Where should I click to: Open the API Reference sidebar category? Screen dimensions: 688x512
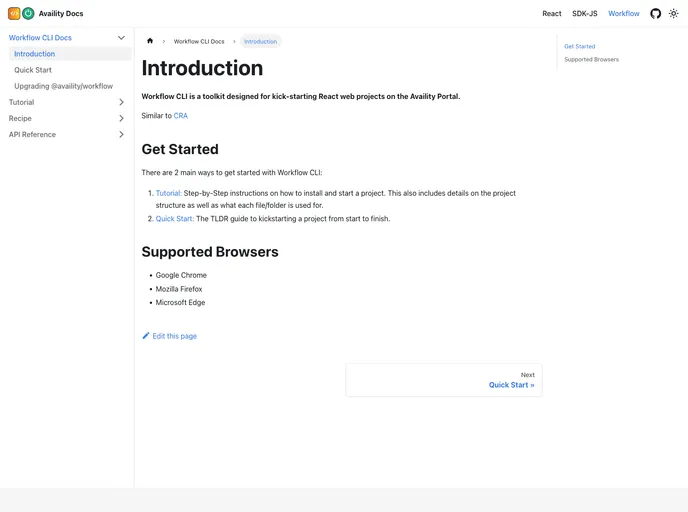32,135
